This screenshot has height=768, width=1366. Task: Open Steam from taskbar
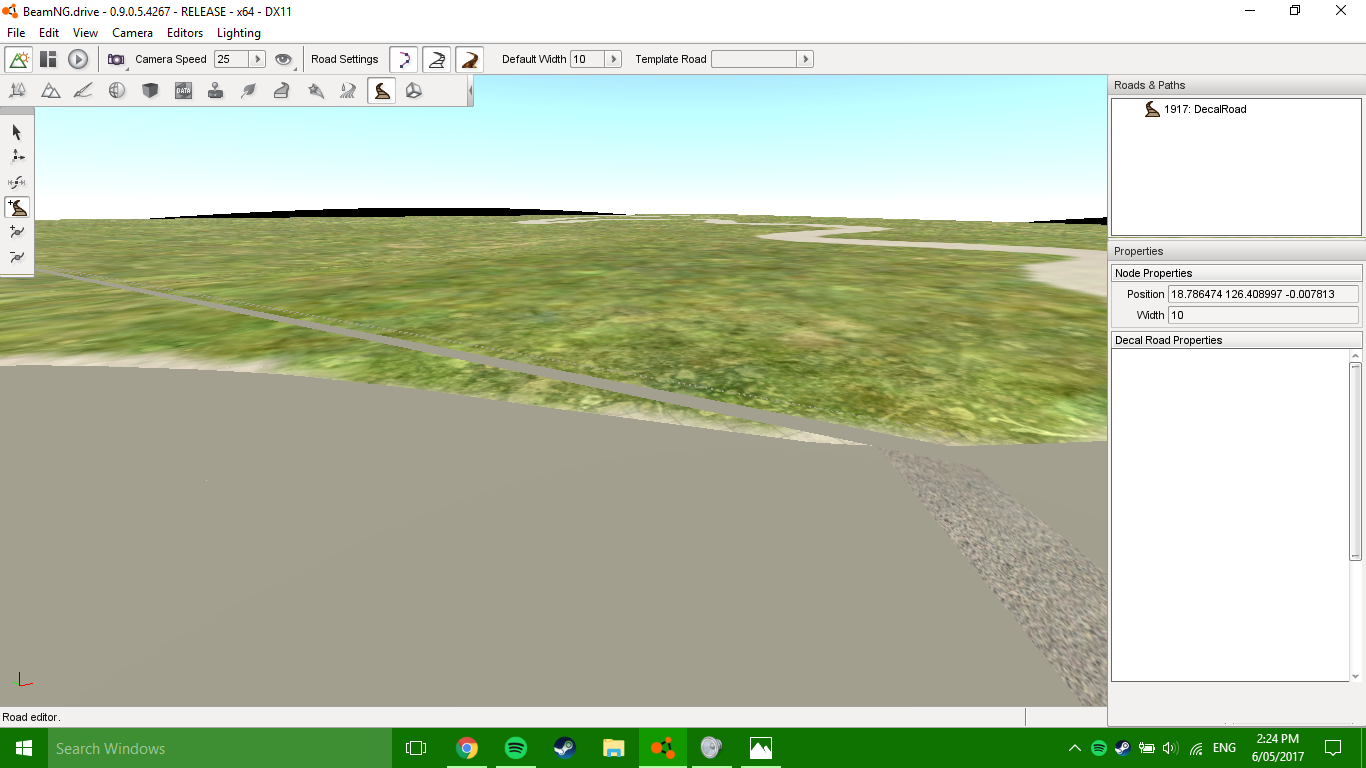coord(564,748)
